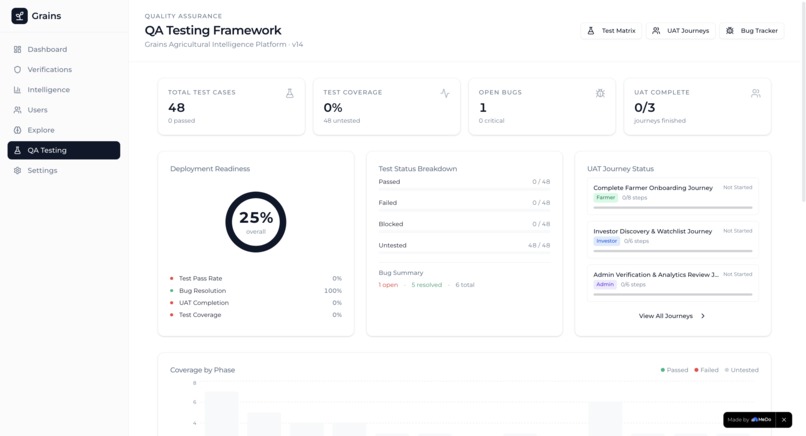Viewport: 806px width, 436px height.
Task: Open the Bug Tracker
Action: click(752, 31)
